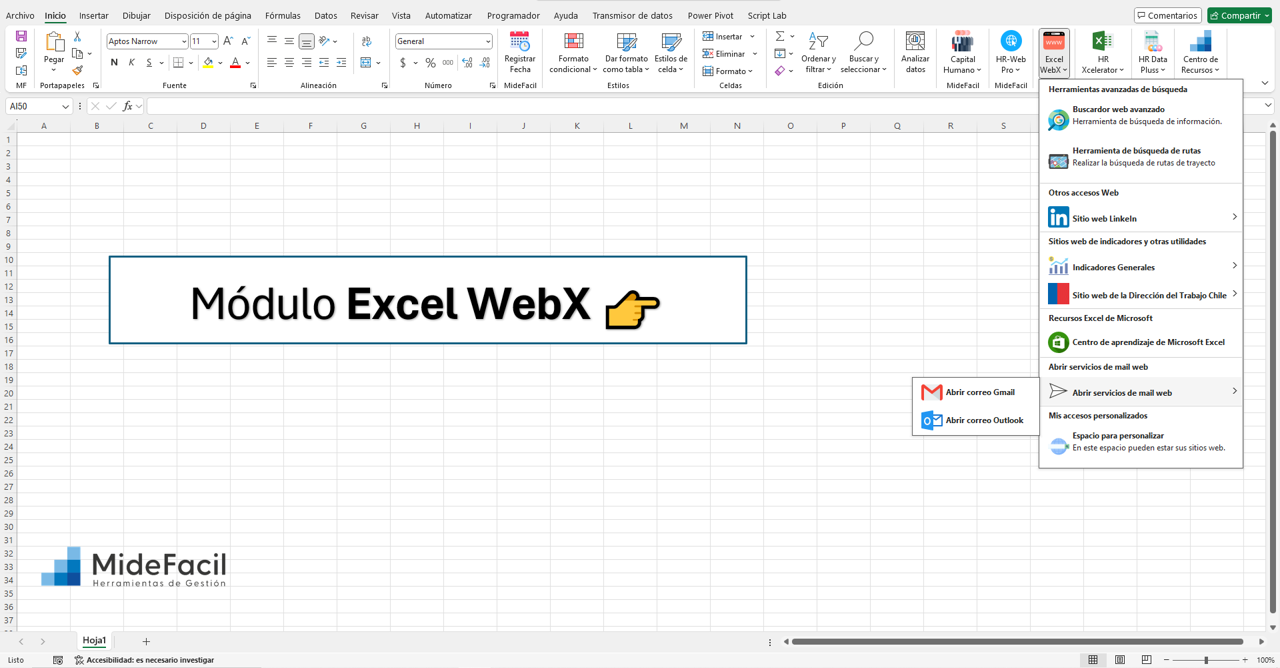Image resolution: width=1280 pixels, height=668 pixels.
Task: Click the Compartir button
Action: pos(1239,15)
